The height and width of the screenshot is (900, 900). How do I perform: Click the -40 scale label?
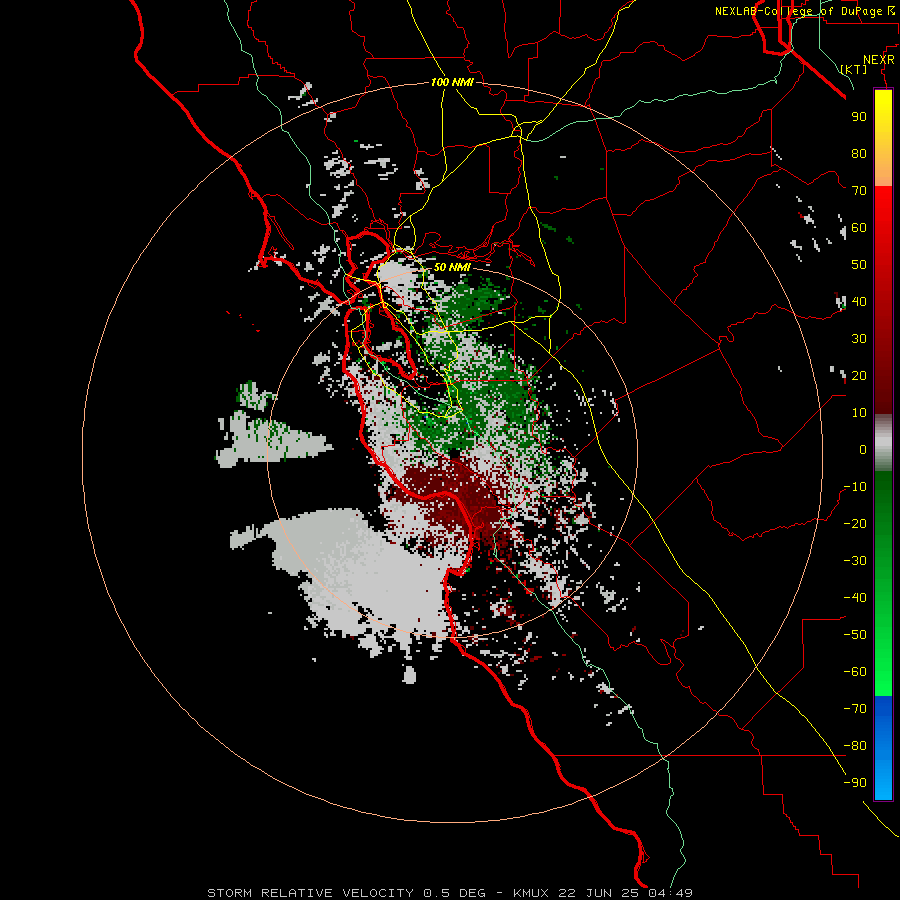click(855, 598)
